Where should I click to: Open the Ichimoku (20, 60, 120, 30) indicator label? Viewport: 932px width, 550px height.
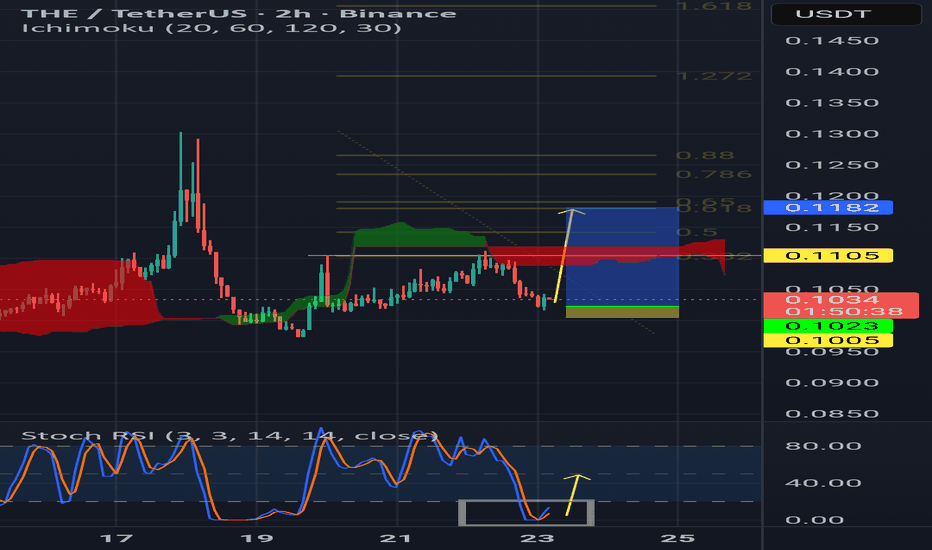click(x=211, y=27)
